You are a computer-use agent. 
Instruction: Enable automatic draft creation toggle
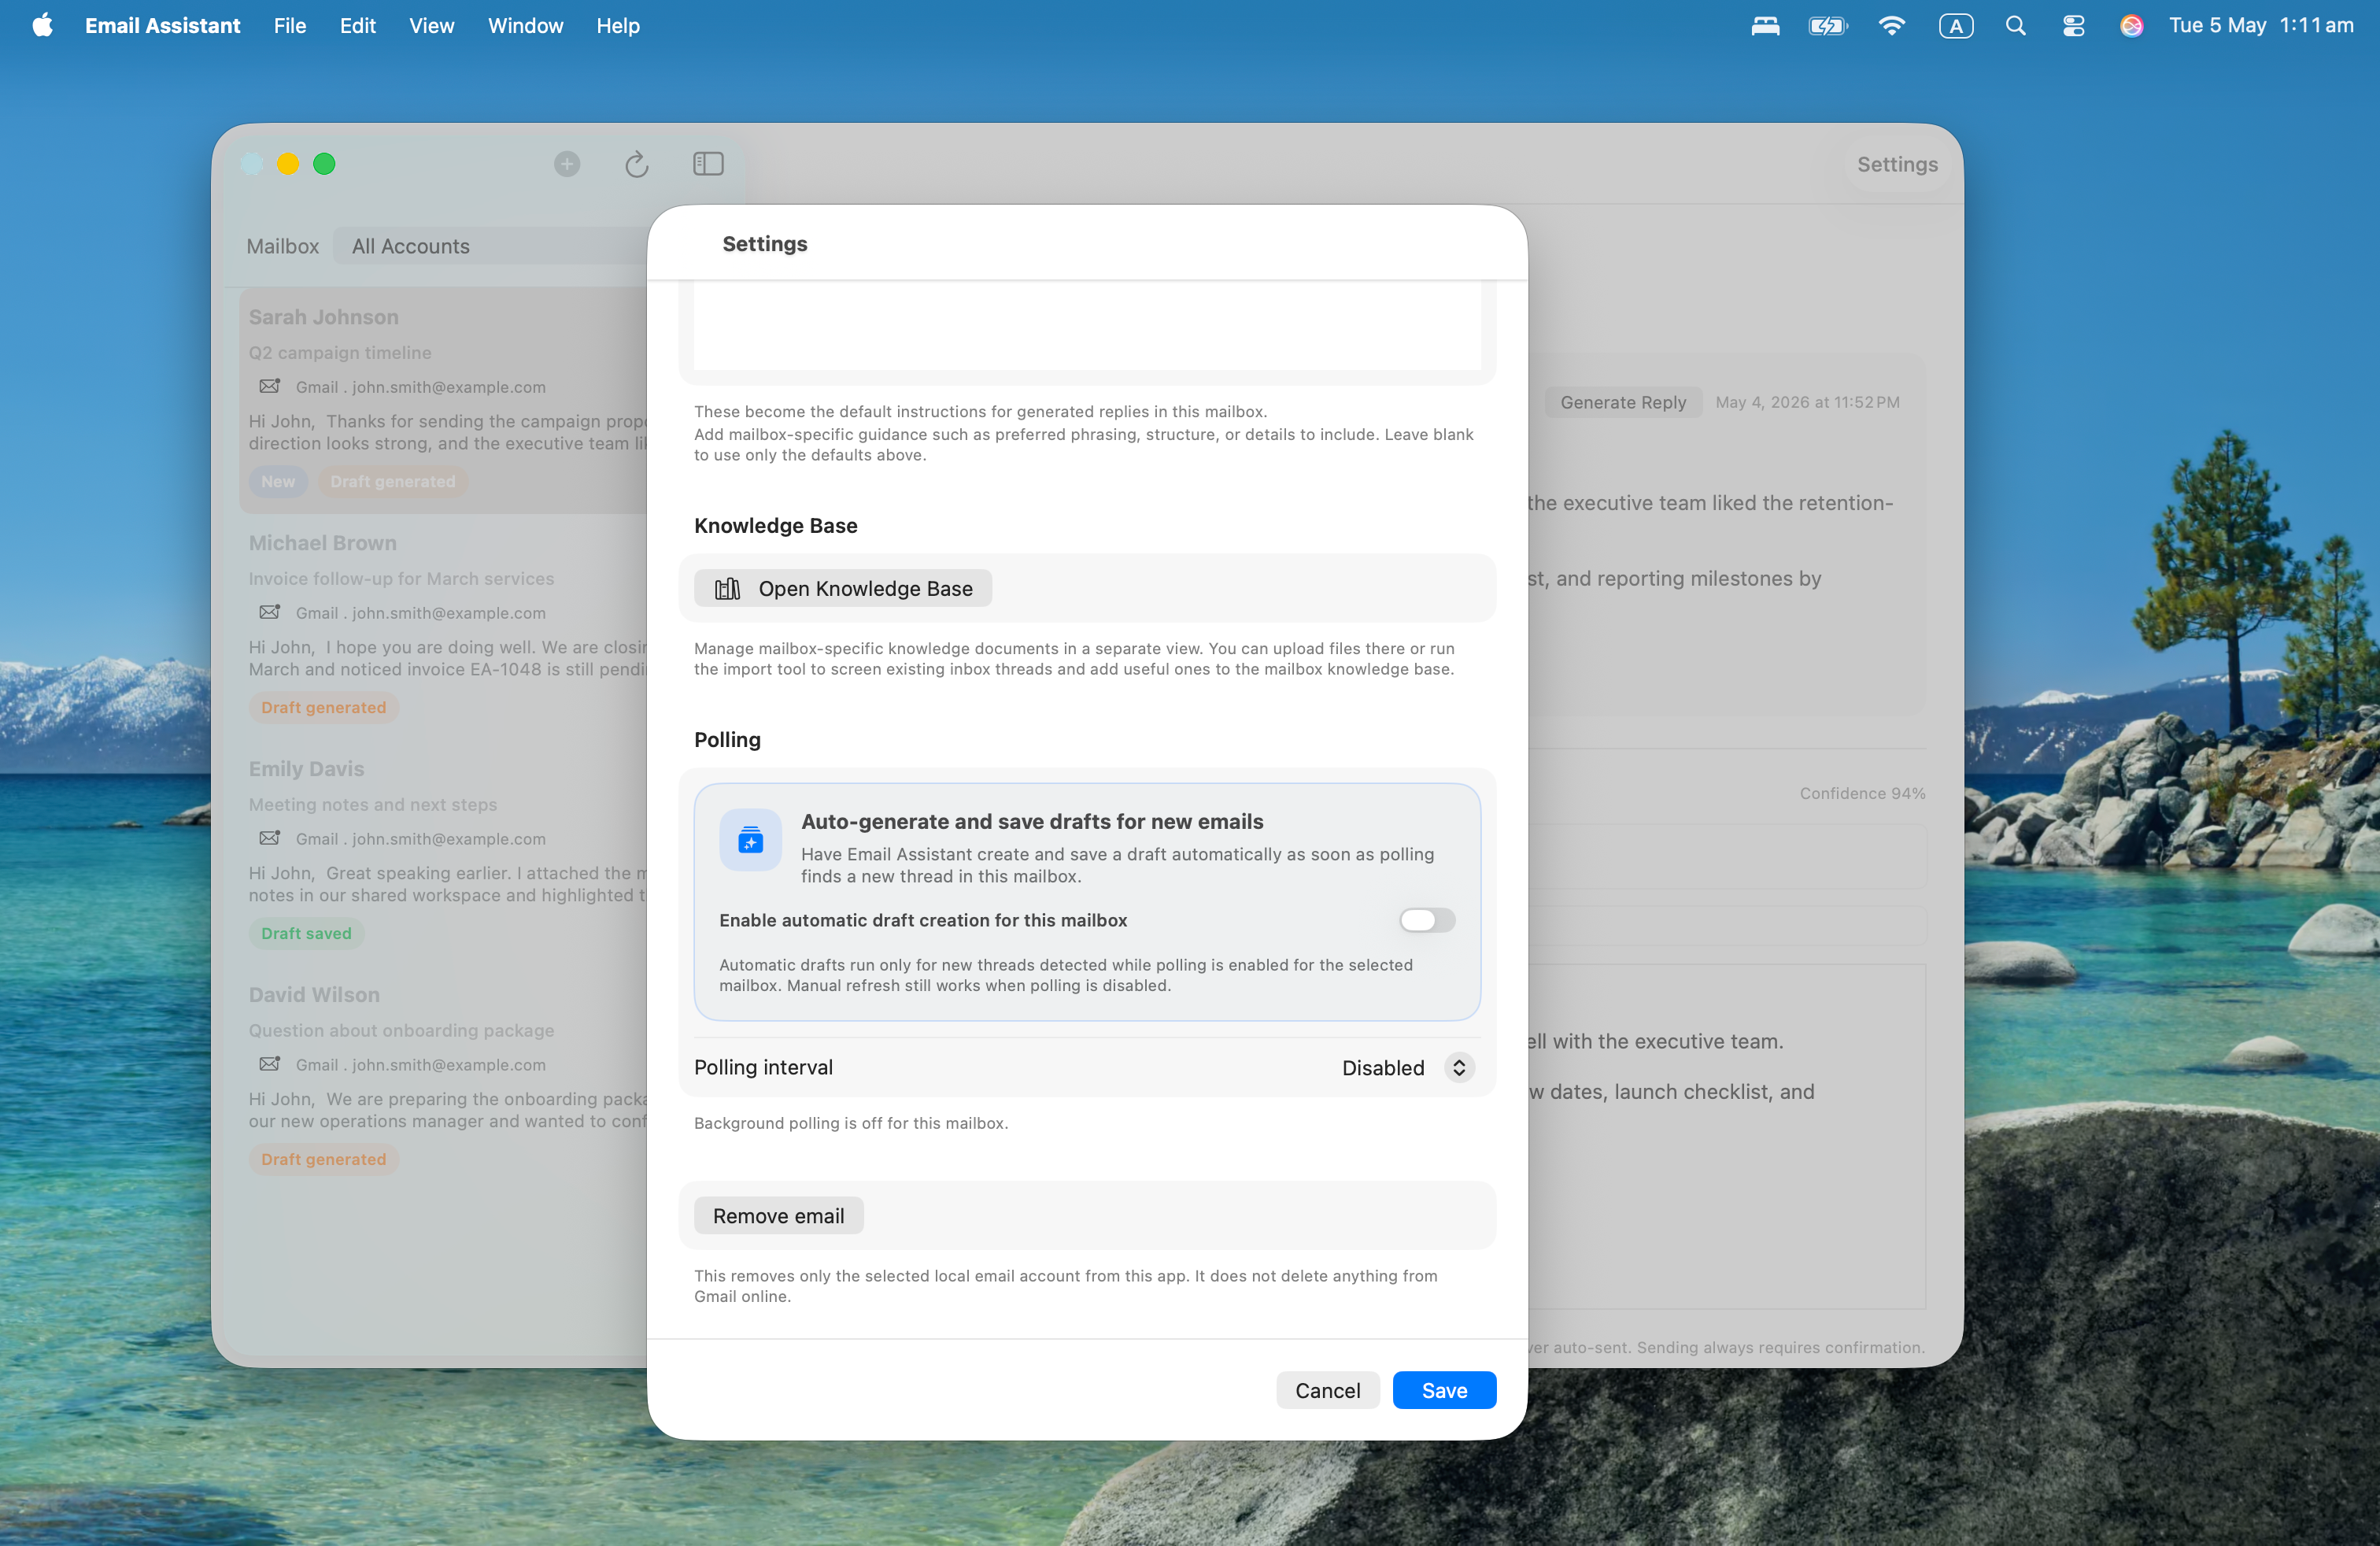tap(1427, 920)
